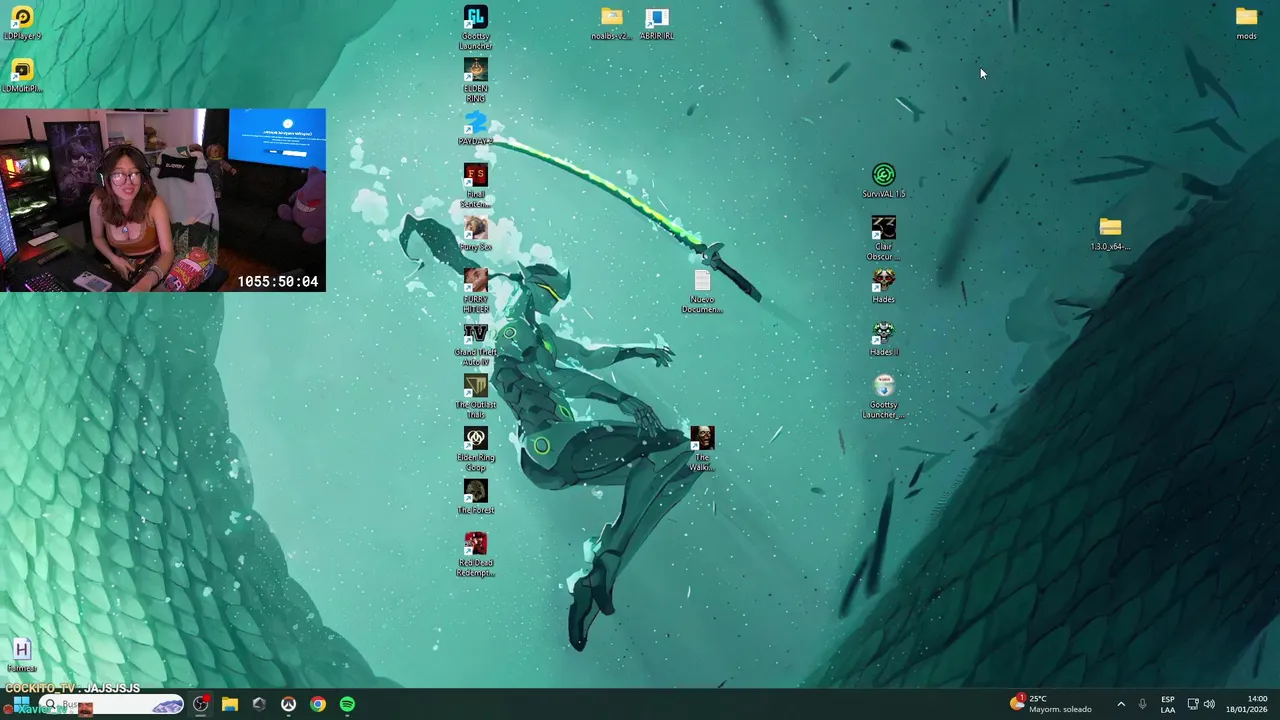Open the grey hexagon app in taskbar
The width and height of the screenshot is (1280, 720).
pos(259,704)
